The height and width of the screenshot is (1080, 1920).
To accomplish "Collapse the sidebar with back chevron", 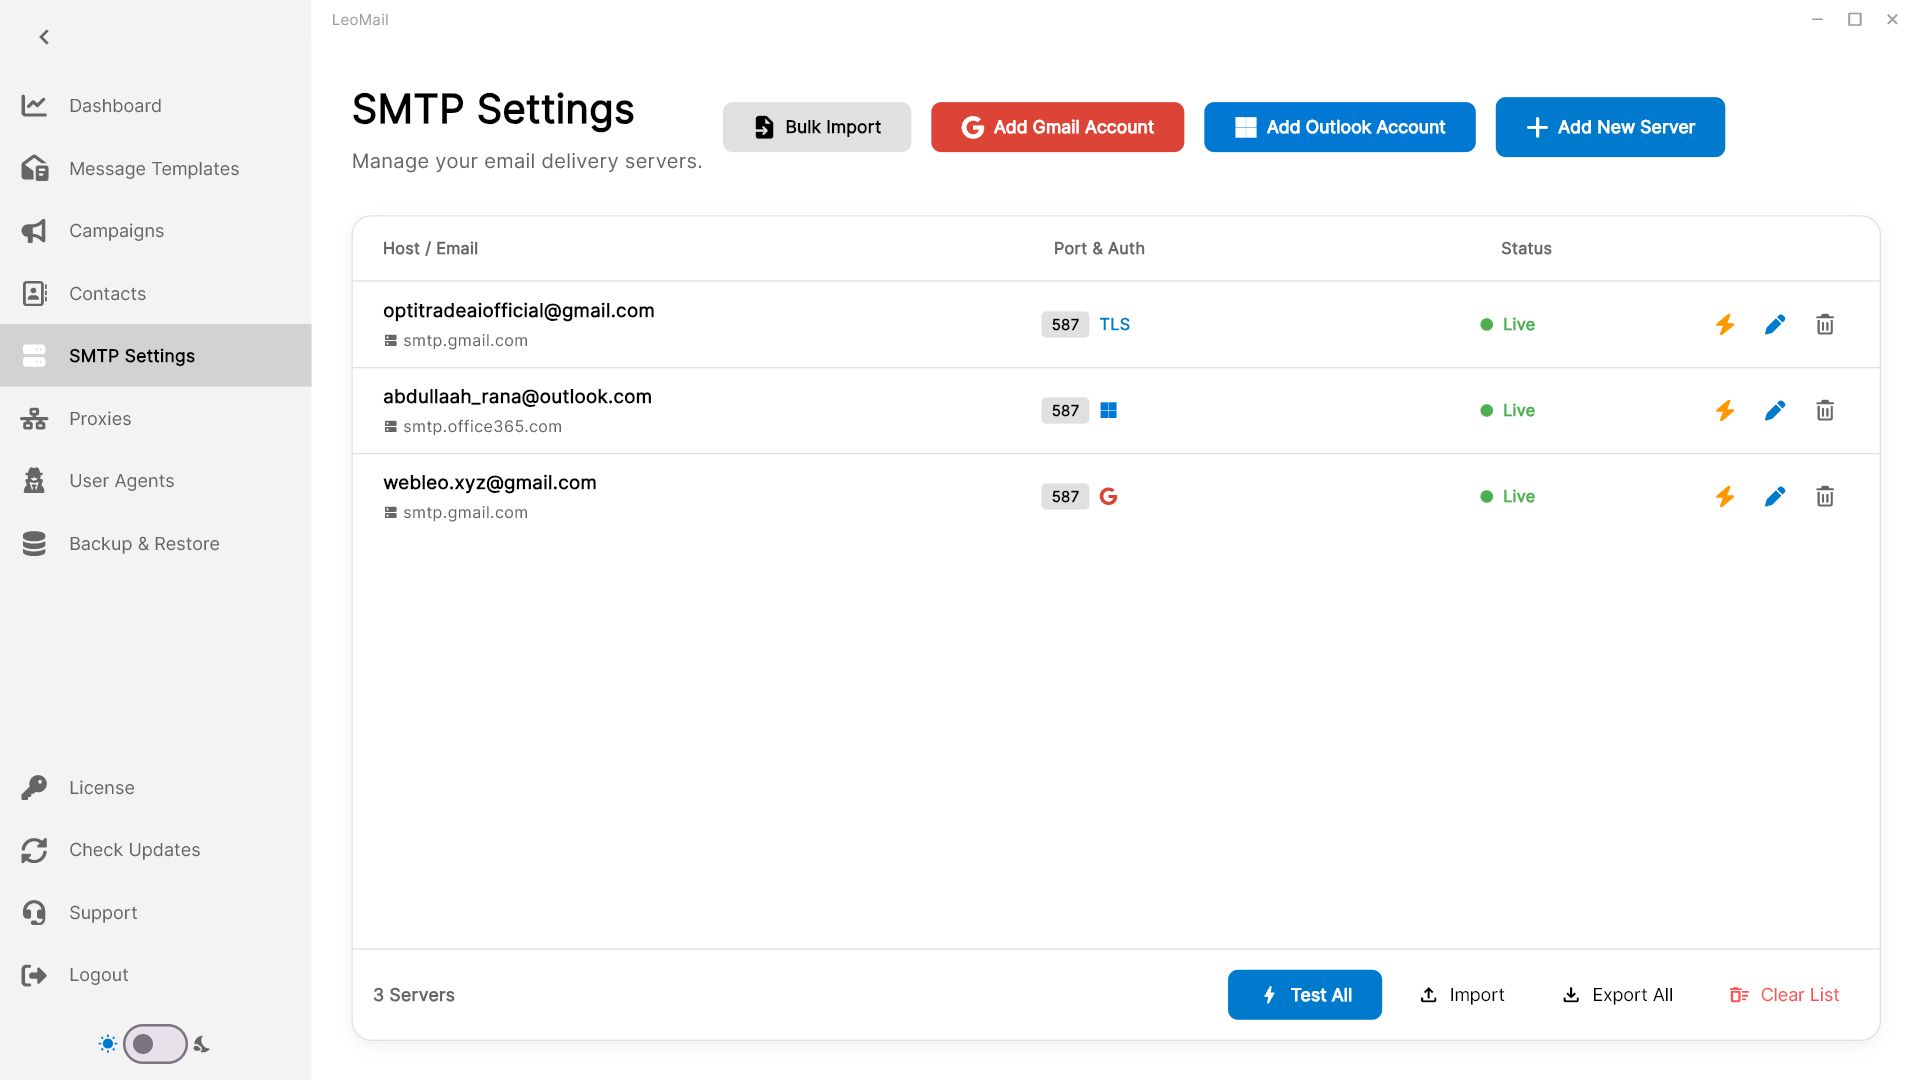I will coord(44,37).
